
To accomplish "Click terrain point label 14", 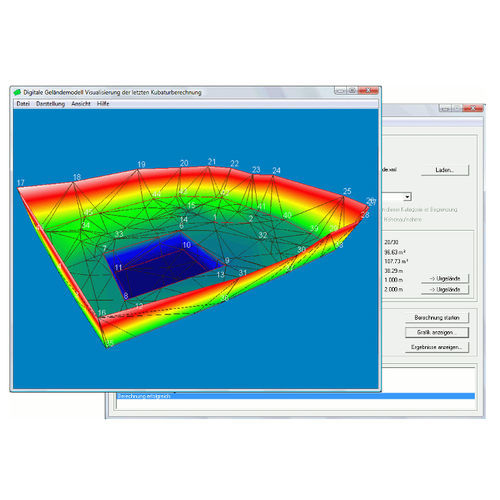I will point(184,219).
